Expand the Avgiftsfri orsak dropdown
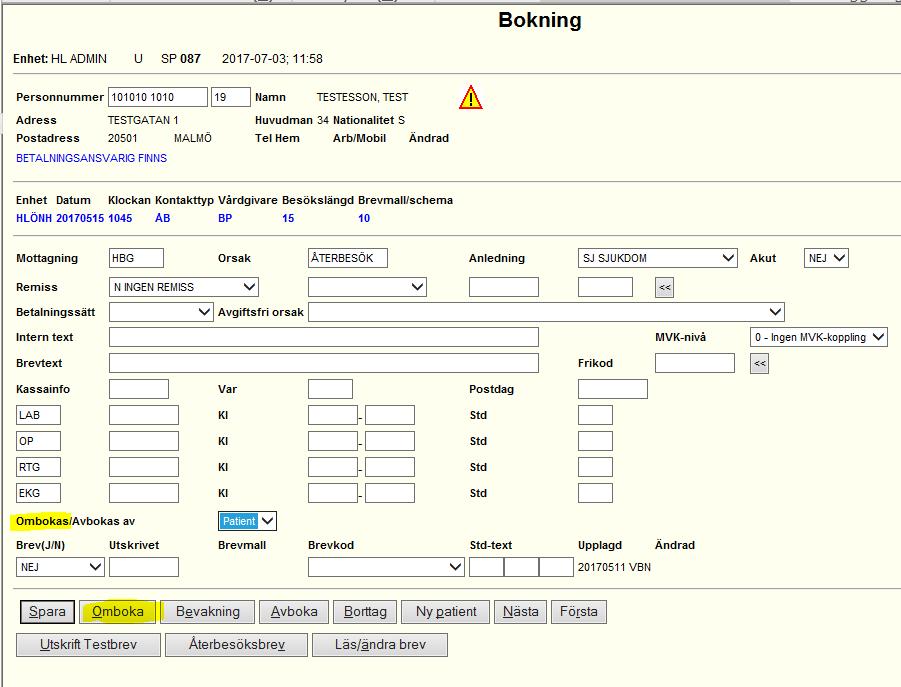Image resolution: width=901 pixels, height=687 pixels. [546, 312]
